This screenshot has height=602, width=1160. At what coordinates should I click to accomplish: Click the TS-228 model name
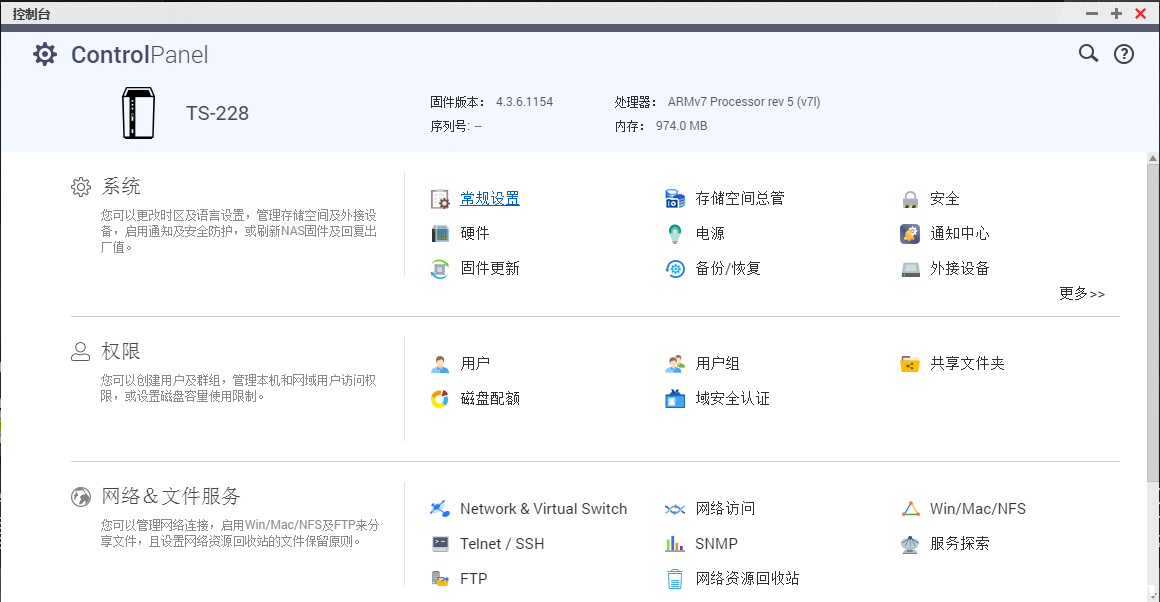point(217,113)
